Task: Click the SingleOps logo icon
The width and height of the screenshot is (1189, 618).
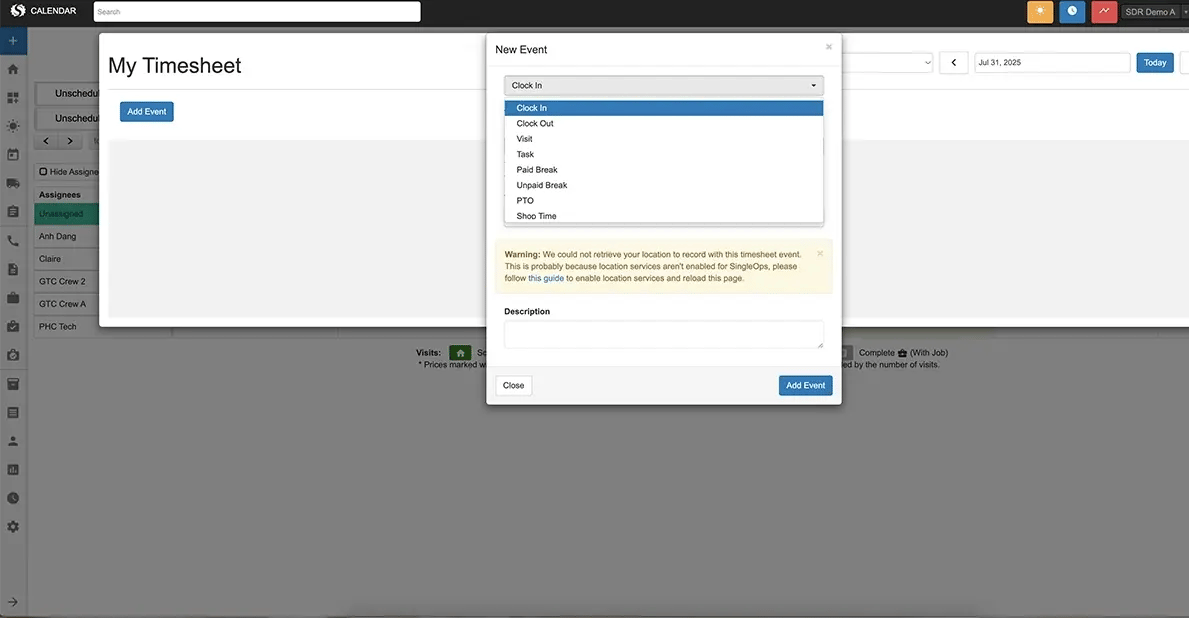Action: click(x=17, y=11)
